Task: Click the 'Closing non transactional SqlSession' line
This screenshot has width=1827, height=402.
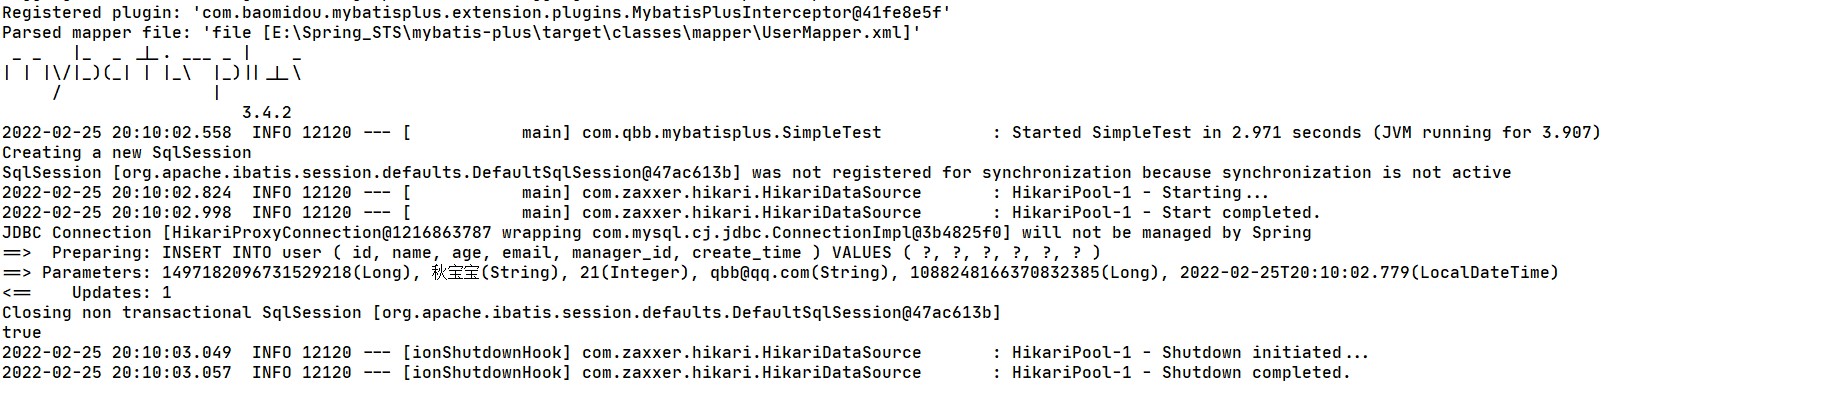Action: [x=501, y=313]
